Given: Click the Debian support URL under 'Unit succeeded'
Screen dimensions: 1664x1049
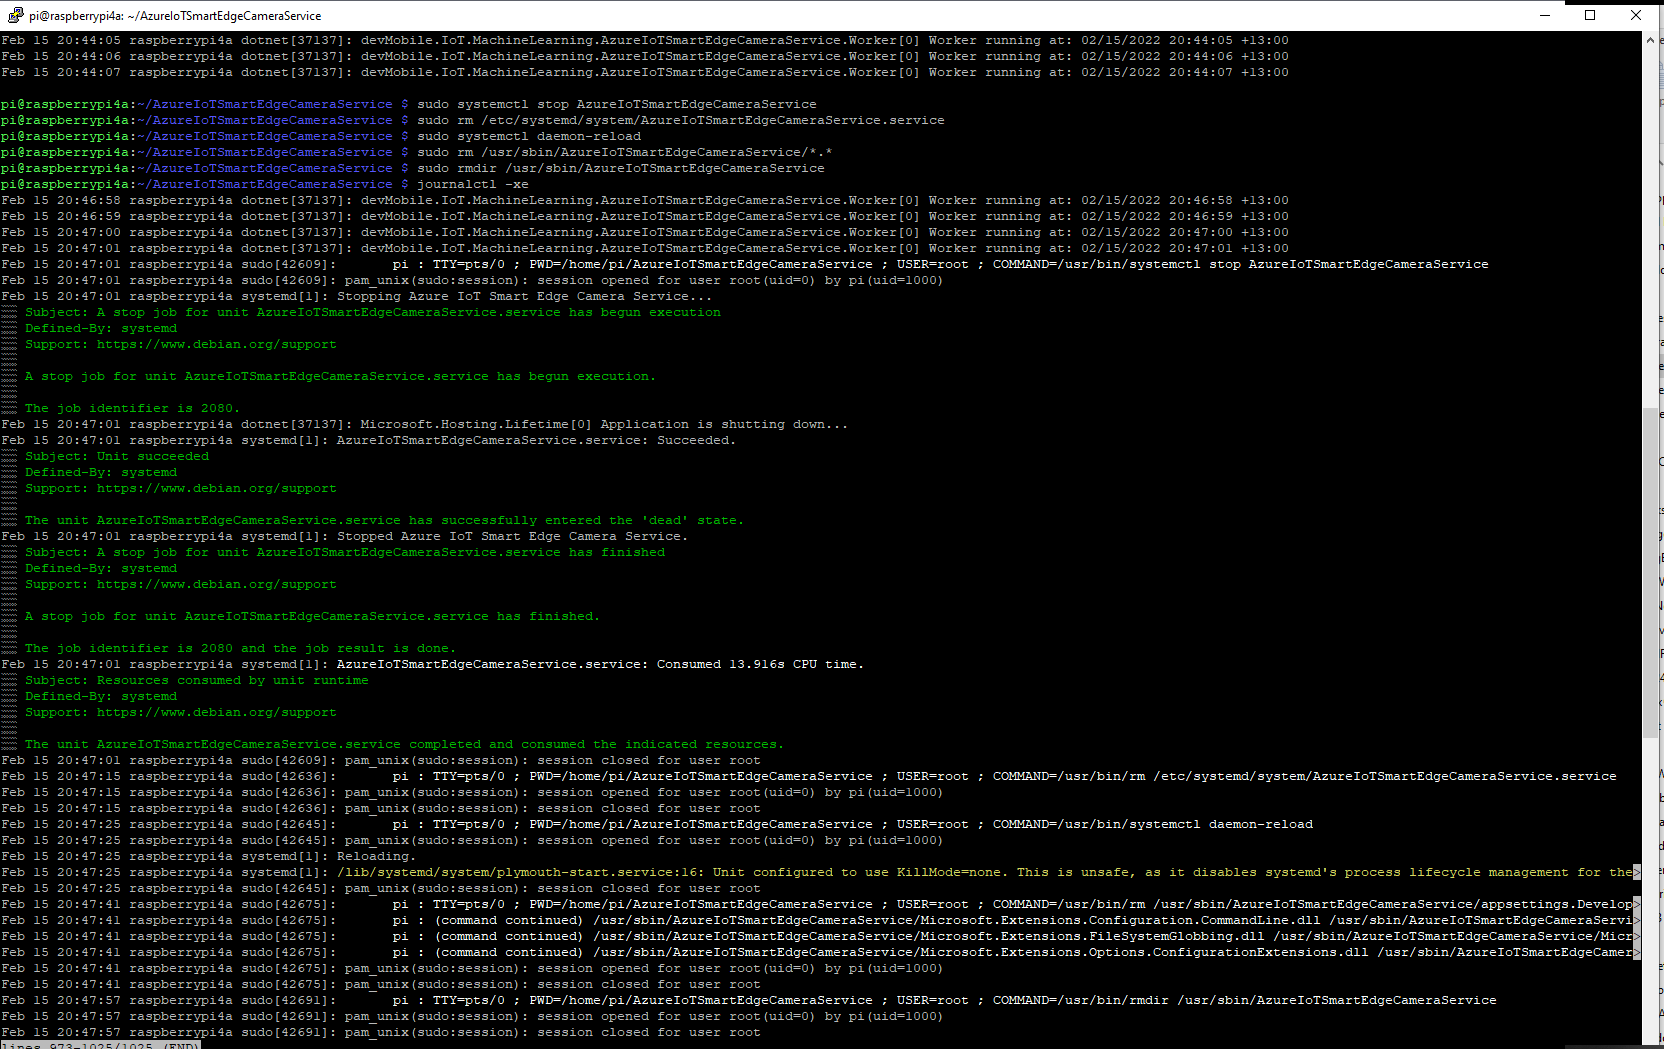Looking at the screenshot, I should 216,488.
